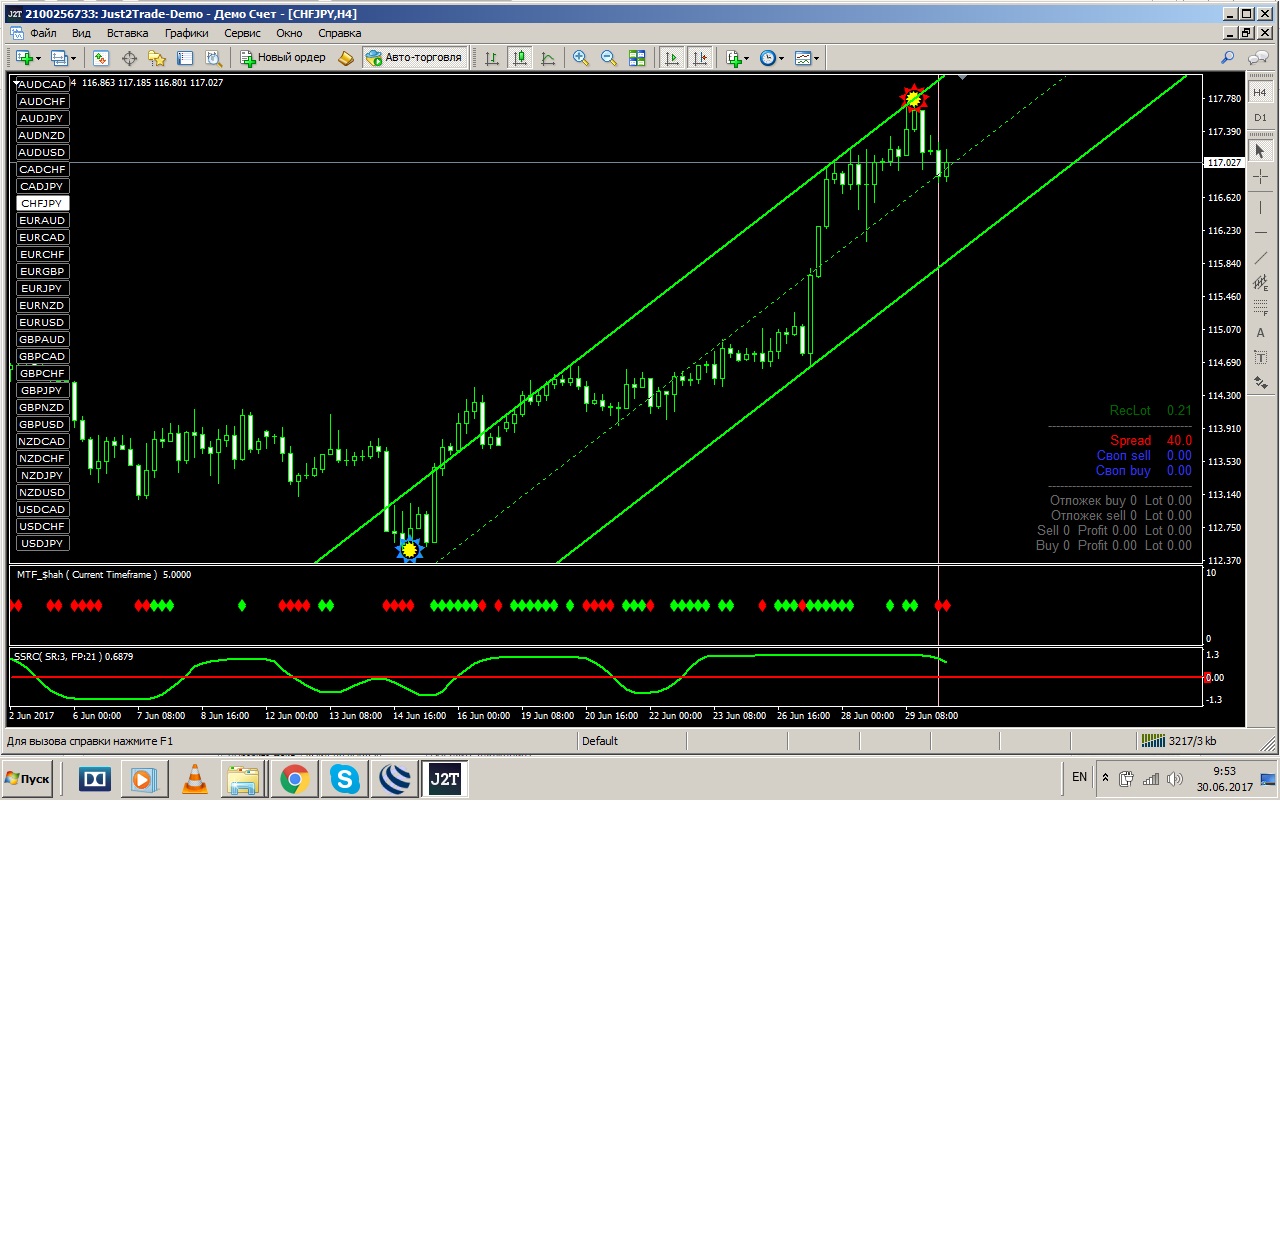Screen dimensions: 1280x1244
Task: Pick the horizontal line drawing tool
Action: click(x=1260, y=233)
